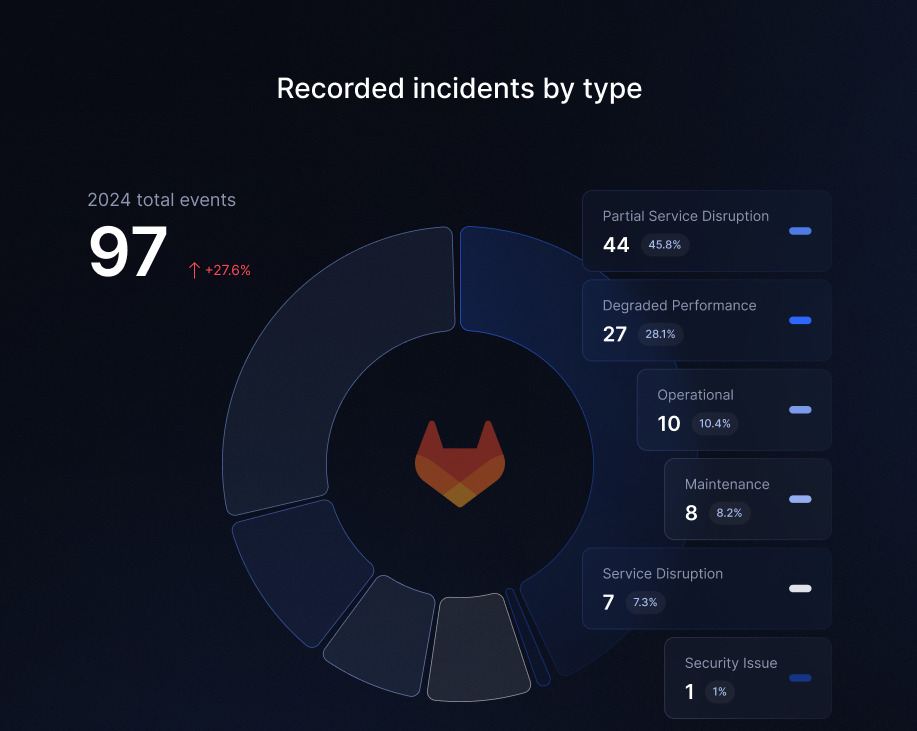Viewport: 917px width, 731px height.
Task: Click the white-outlined donut segment at the bottom
Action: point(478,648)
